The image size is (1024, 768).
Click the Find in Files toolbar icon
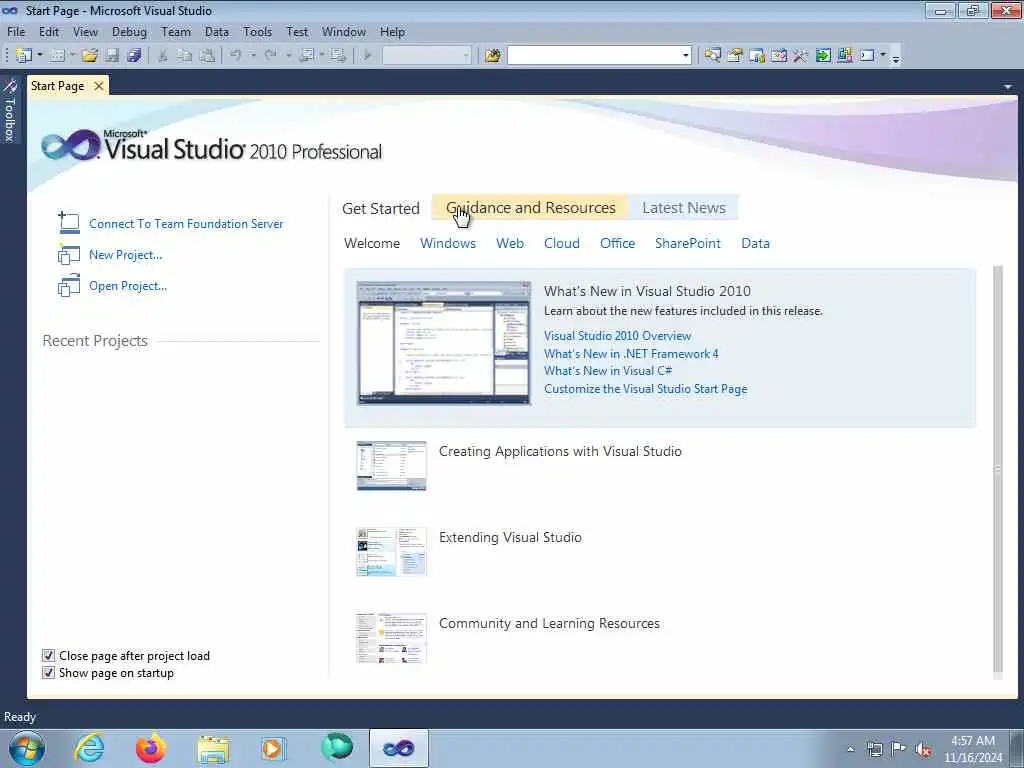pyautogui.click(x=493, y=56)
